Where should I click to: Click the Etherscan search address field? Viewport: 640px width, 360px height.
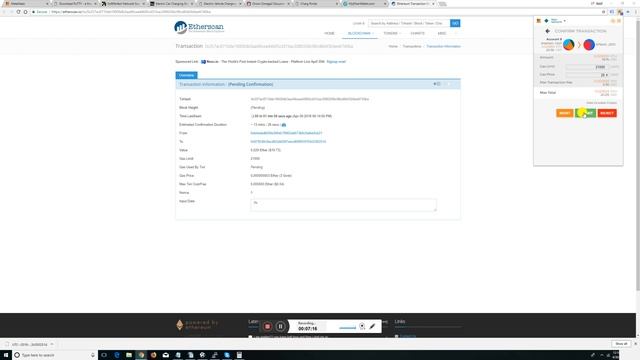click(x=409, y=23)
